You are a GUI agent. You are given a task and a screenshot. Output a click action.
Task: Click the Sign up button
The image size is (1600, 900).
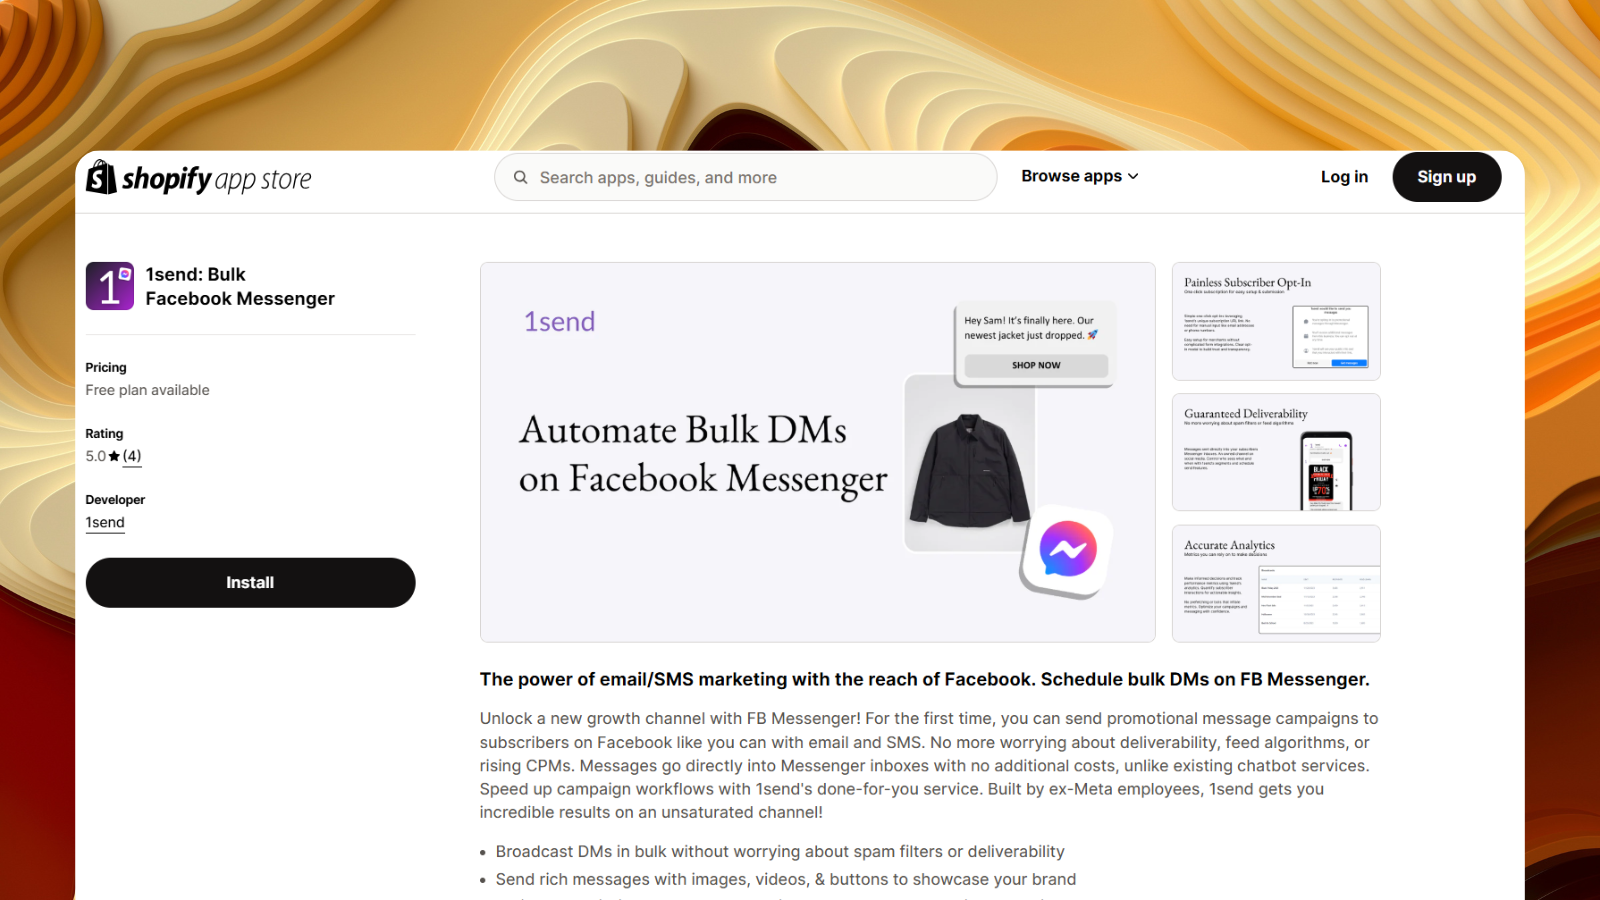(1446, 177)
